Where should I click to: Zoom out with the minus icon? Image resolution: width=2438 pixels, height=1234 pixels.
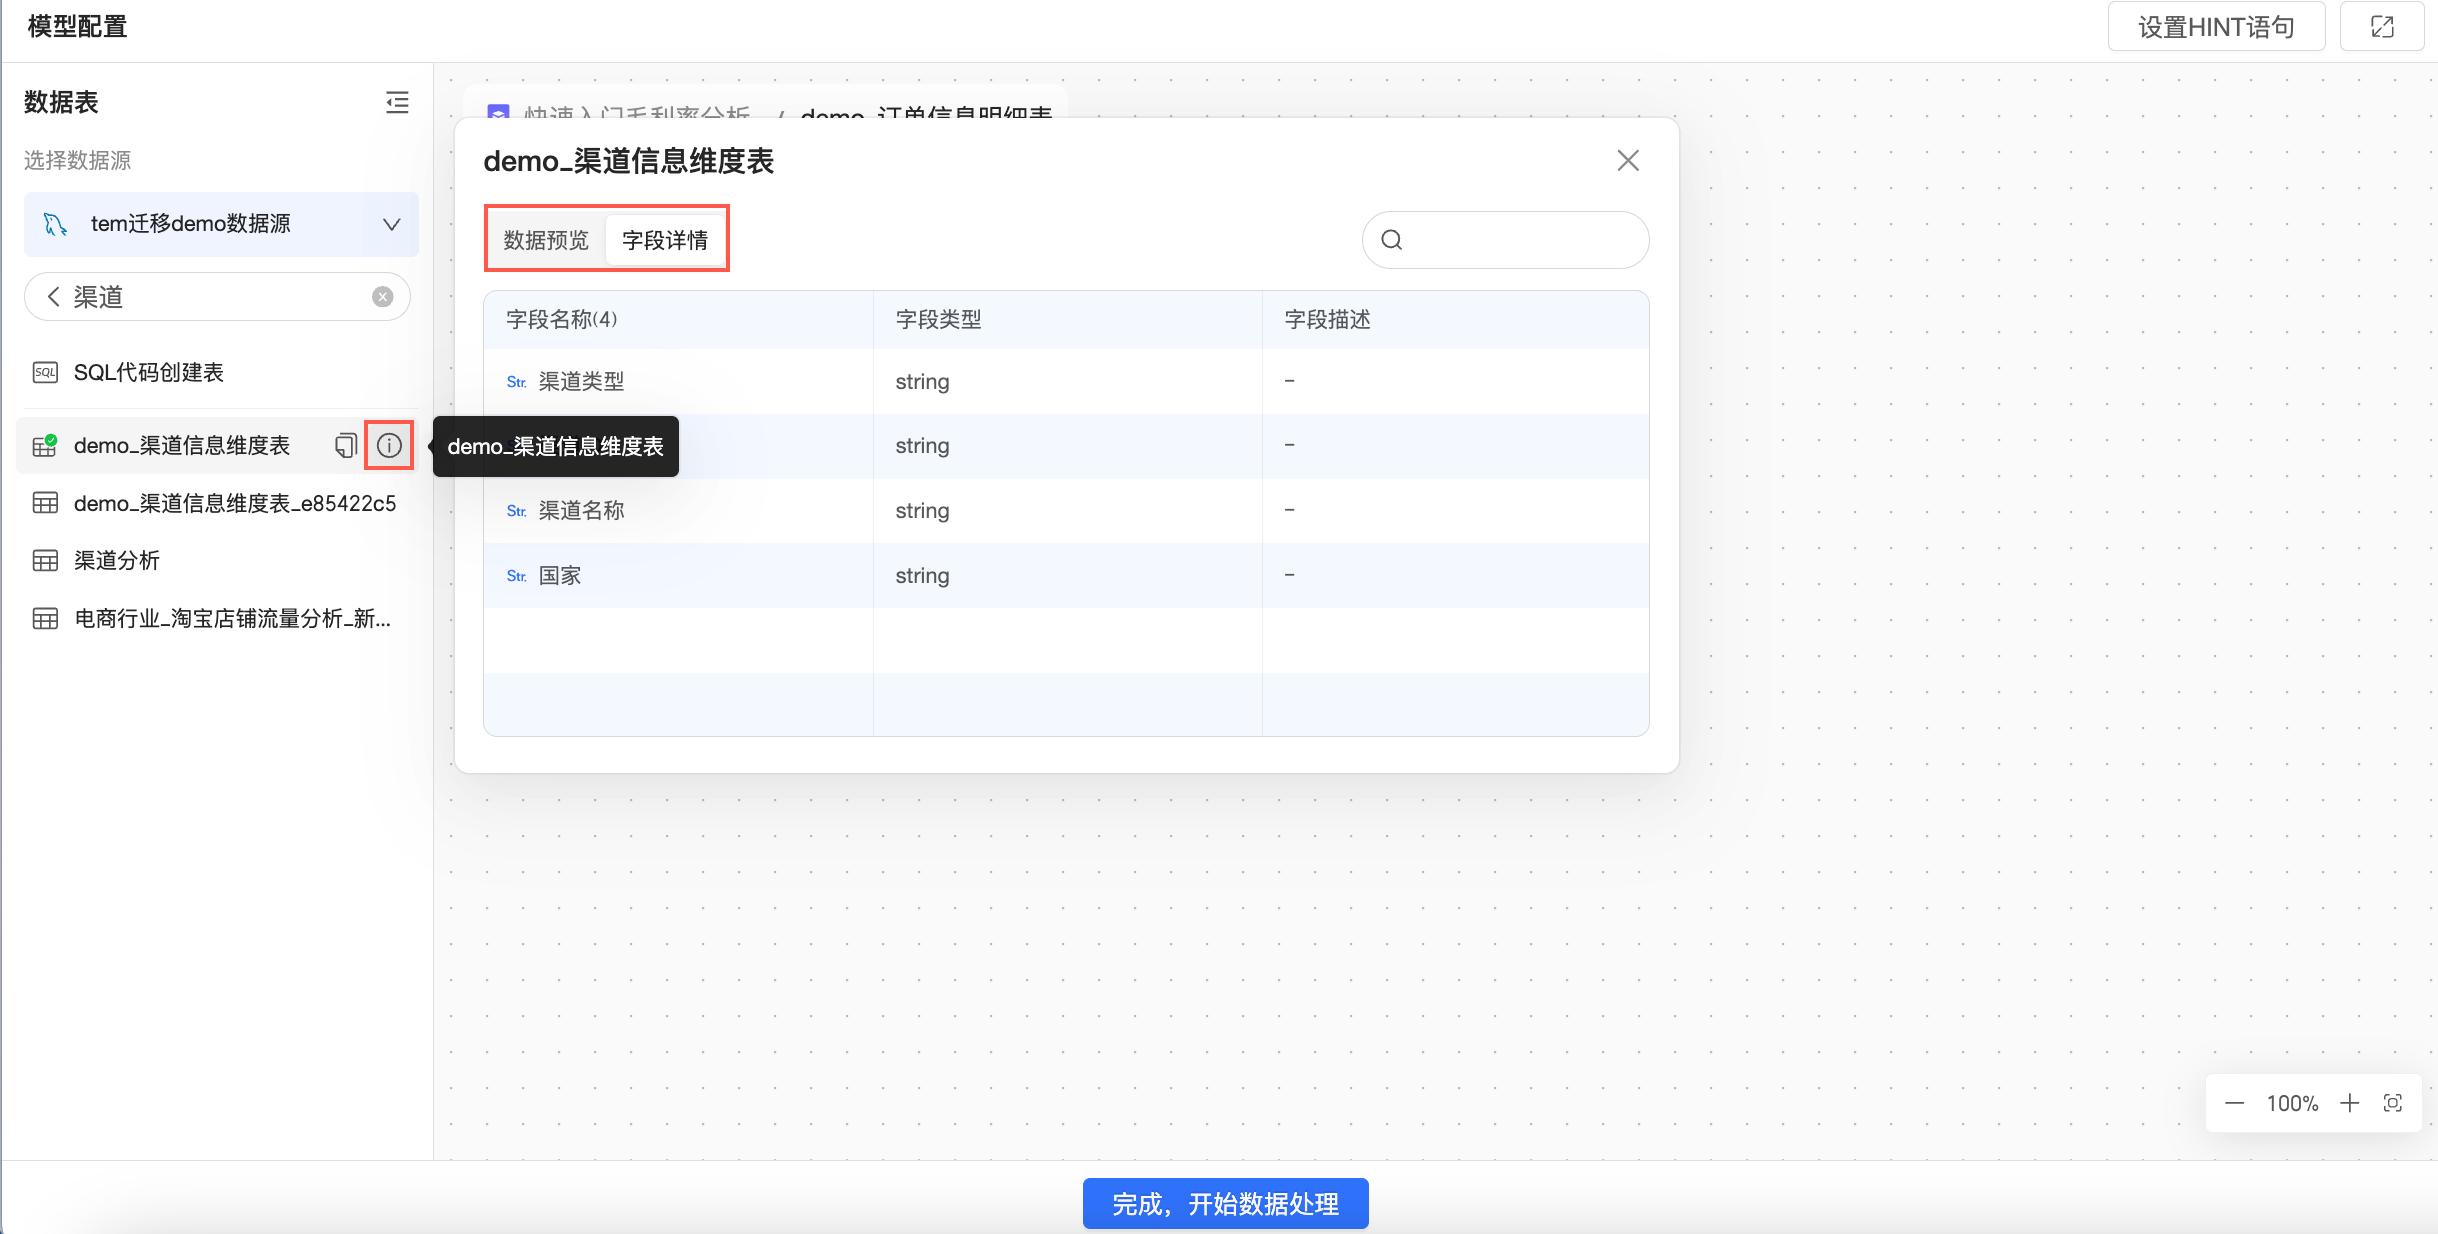click(x=2235, y=1103)
